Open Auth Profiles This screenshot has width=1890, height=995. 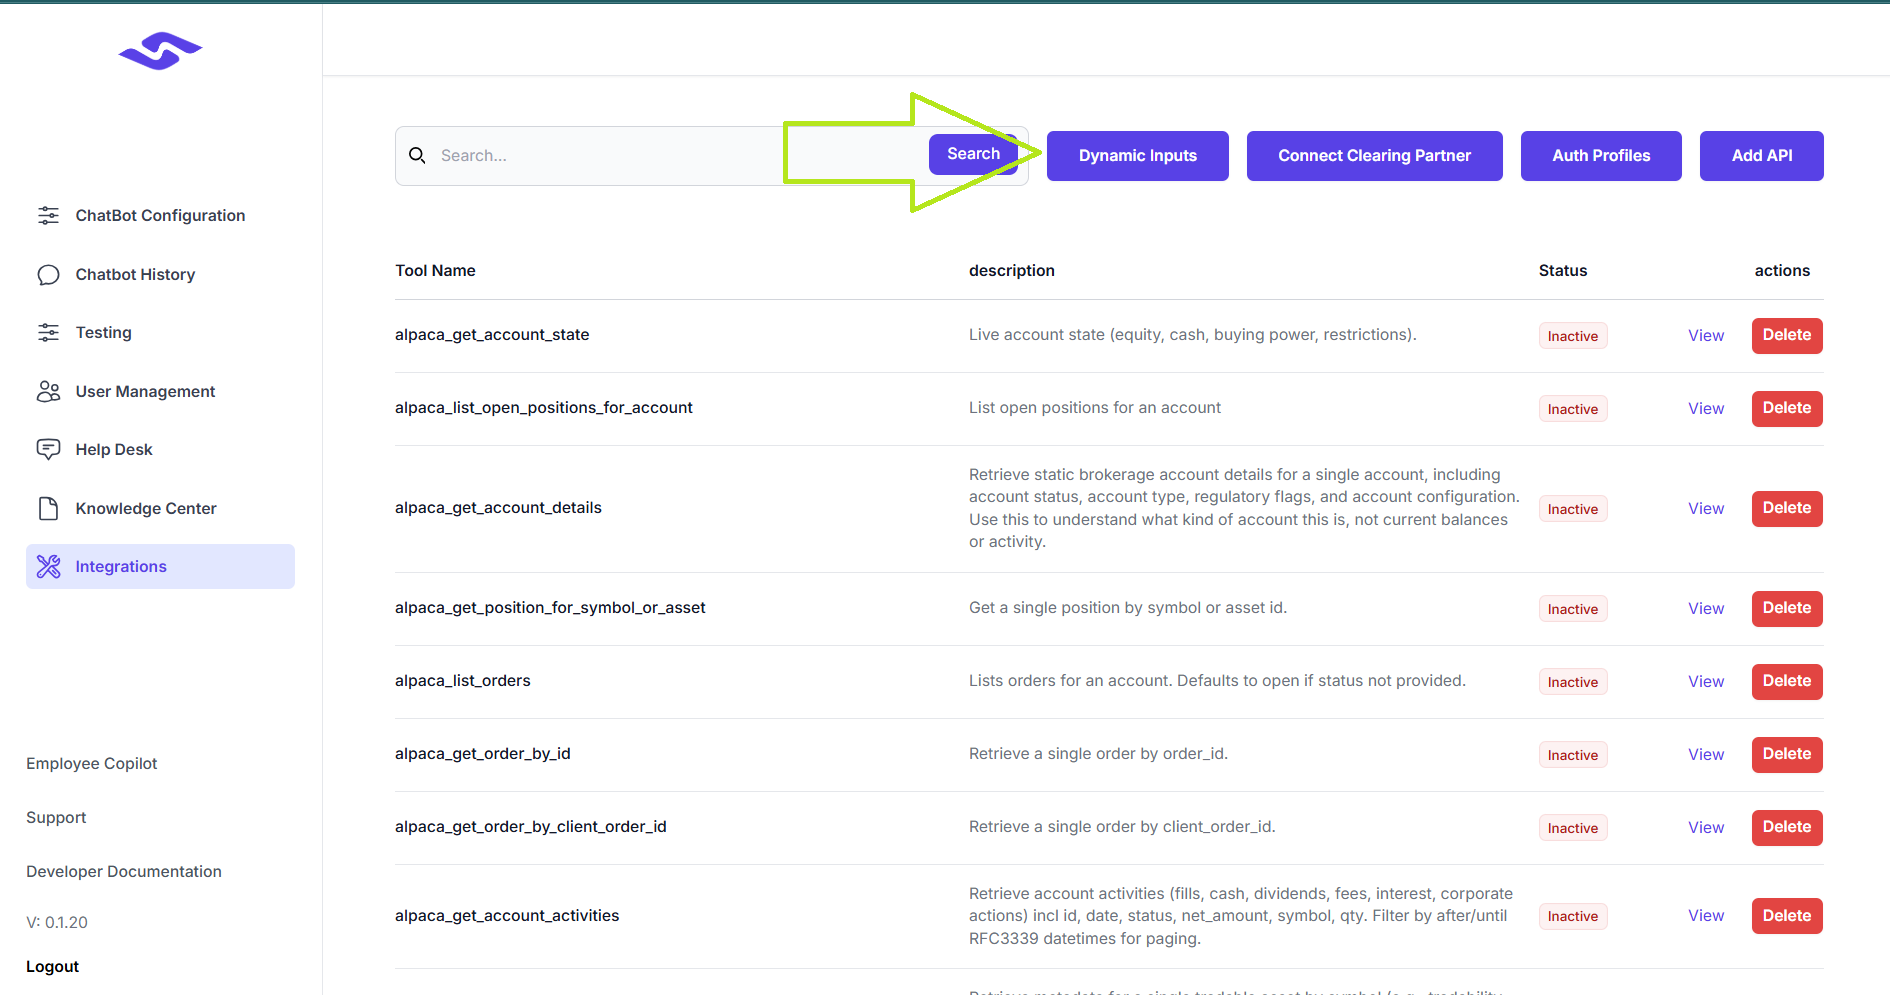click(1600, 156)
